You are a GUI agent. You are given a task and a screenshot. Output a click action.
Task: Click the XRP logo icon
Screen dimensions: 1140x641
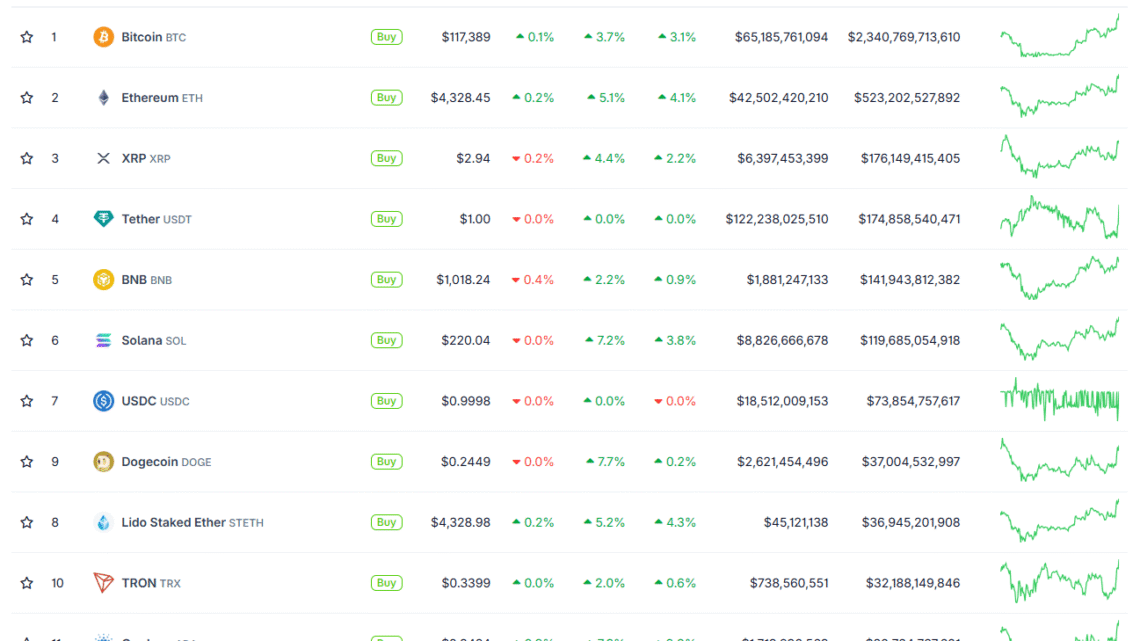(103, 158)
